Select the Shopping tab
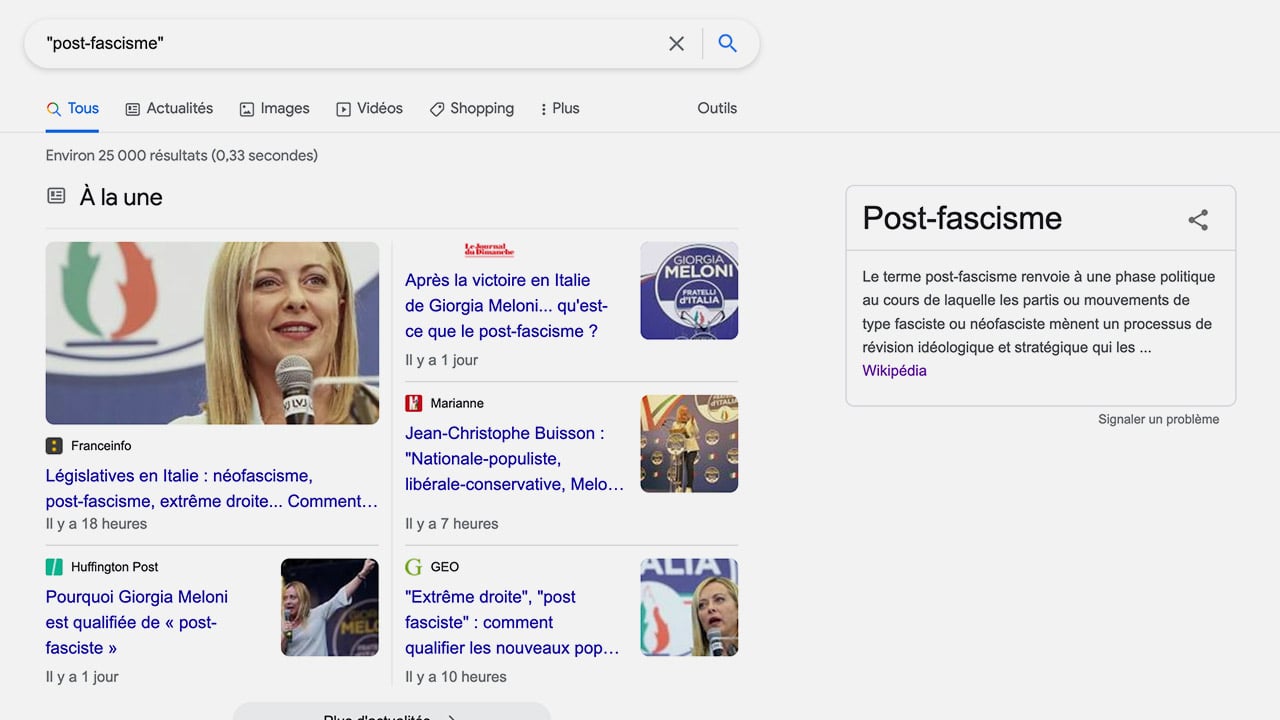Viewport: 1280px width, 720px height. point(471,108)
